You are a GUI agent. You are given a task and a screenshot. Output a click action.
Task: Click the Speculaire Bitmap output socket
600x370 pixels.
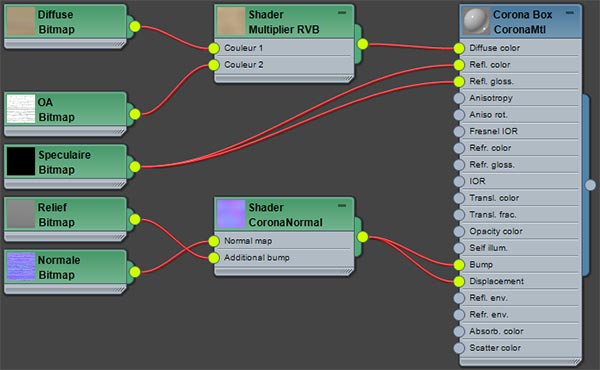click(135, 167)
